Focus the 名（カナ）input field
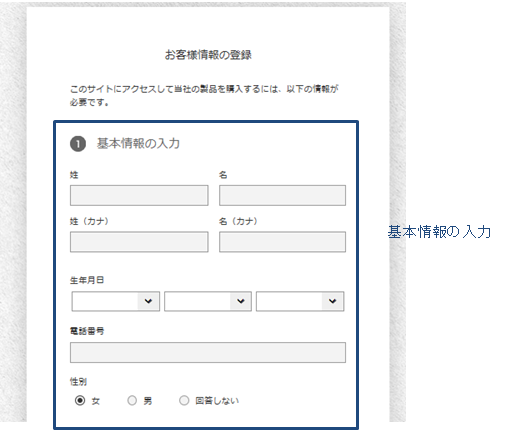This screenshot has height=447, width=511. click(282, 242)
